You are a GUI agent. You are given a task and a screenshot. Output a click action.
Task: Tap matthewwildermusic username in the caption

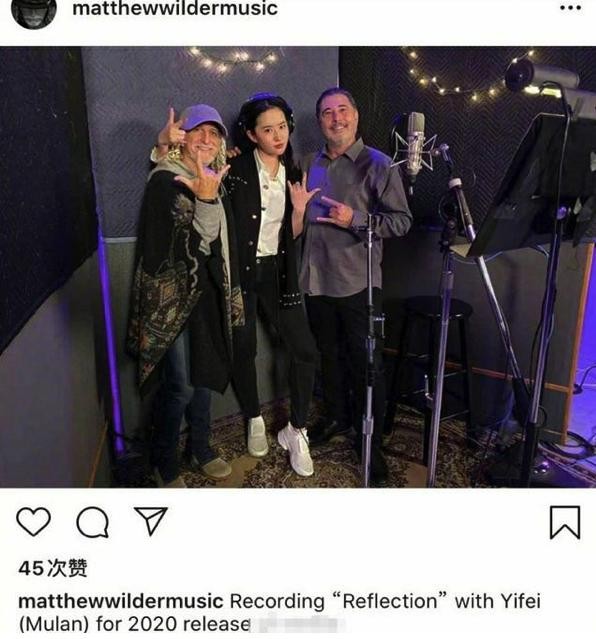click(121, 601)
